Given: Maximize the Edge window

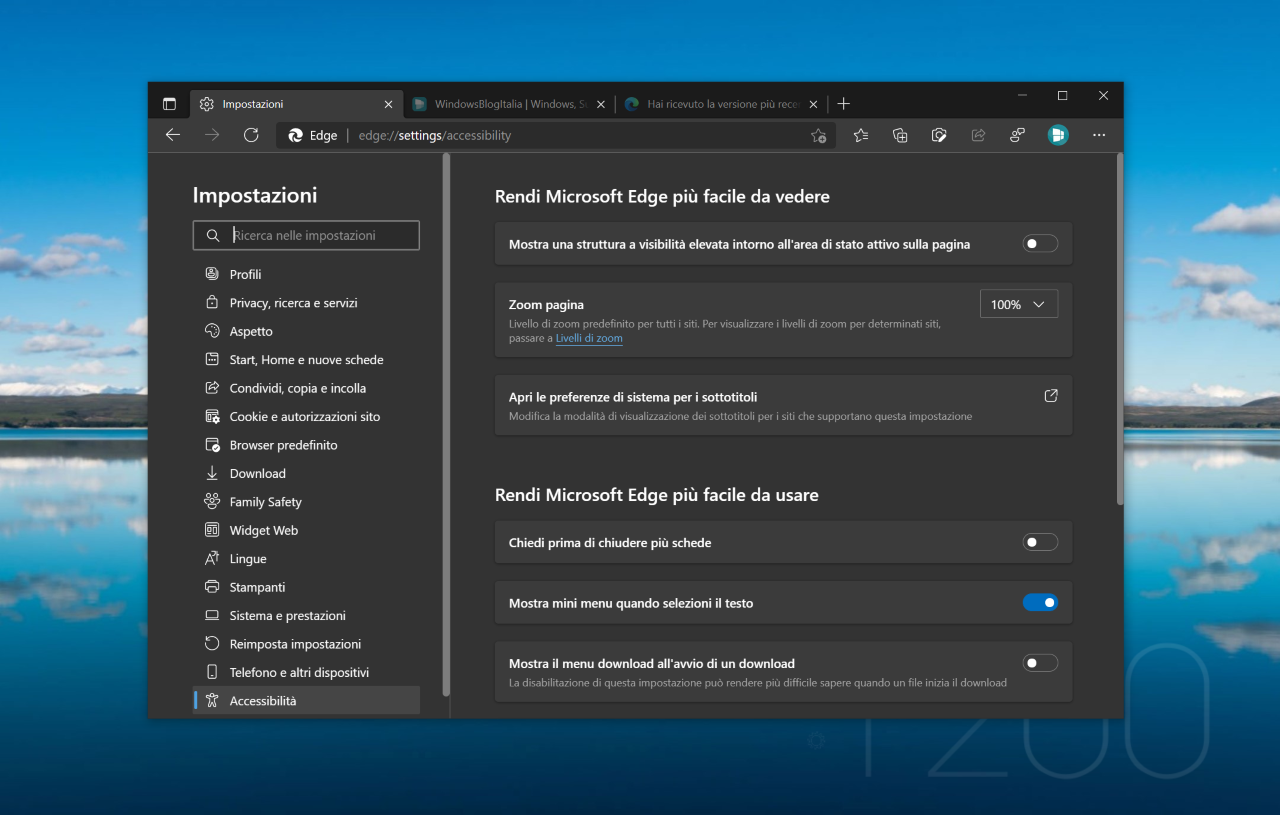Looking at the screenshot, I should point(1062,96).
